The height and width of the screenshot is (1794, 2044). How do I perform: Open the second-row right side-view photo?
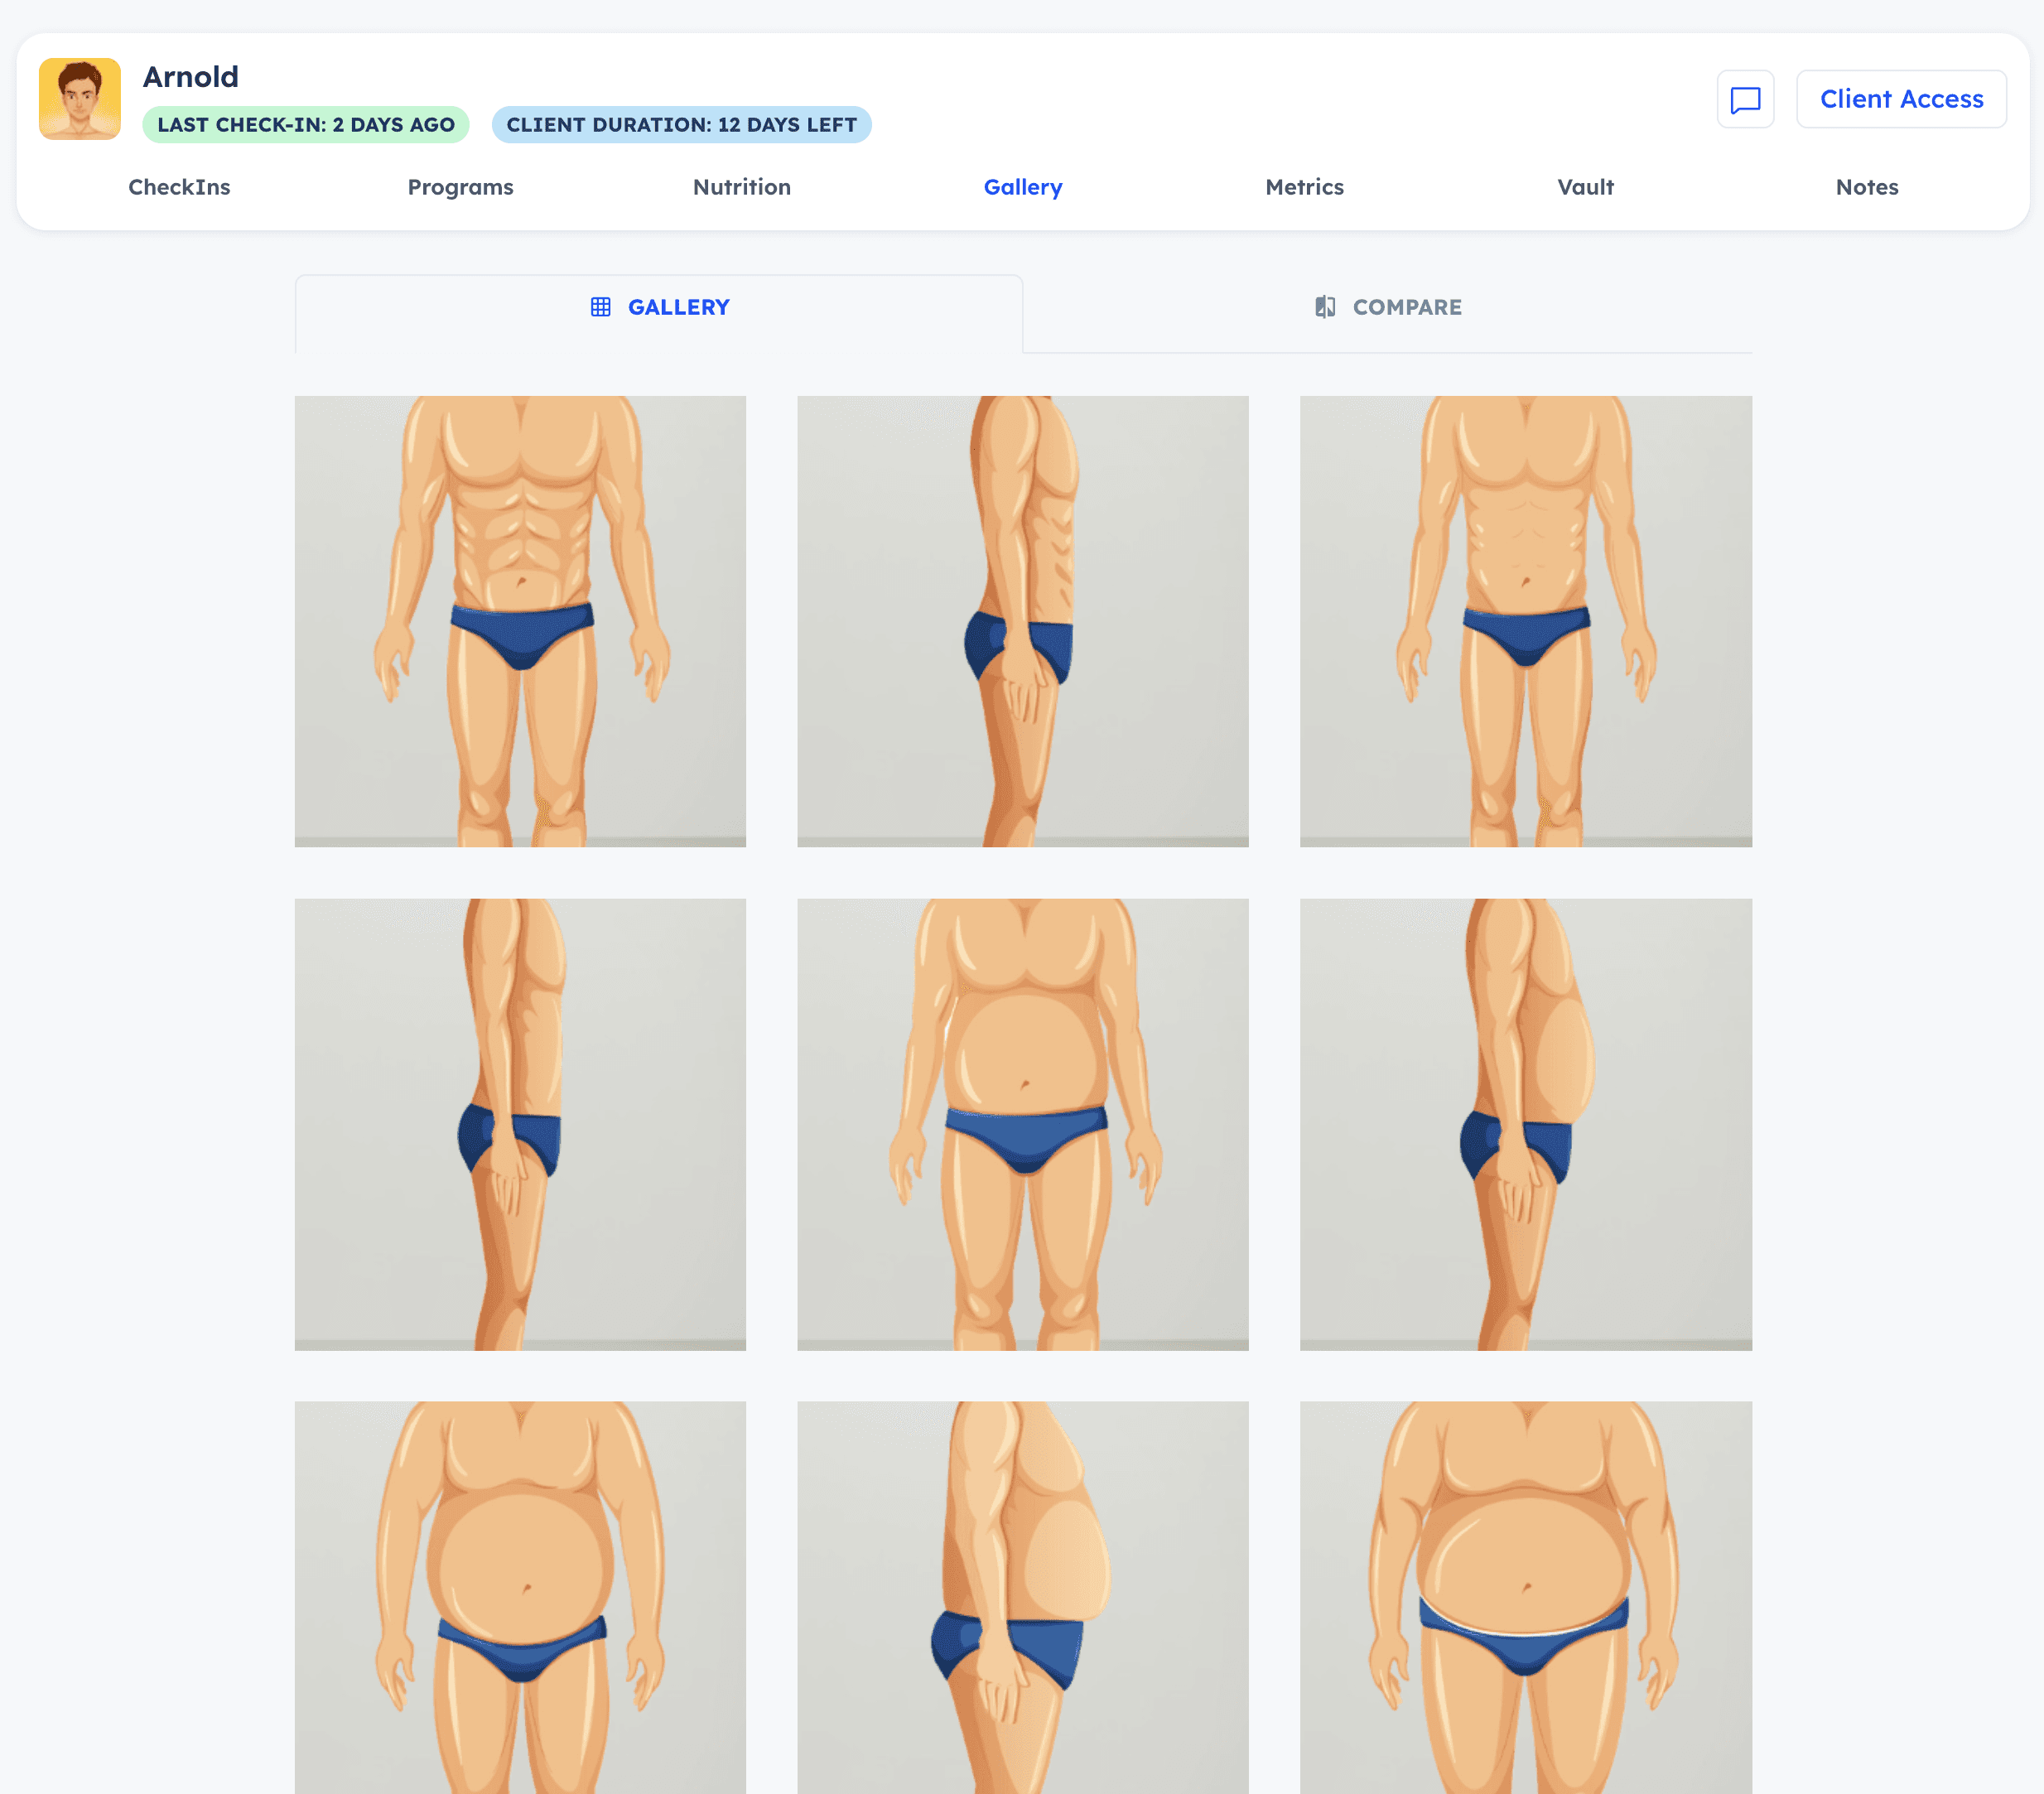[x=1525, y=1124]
